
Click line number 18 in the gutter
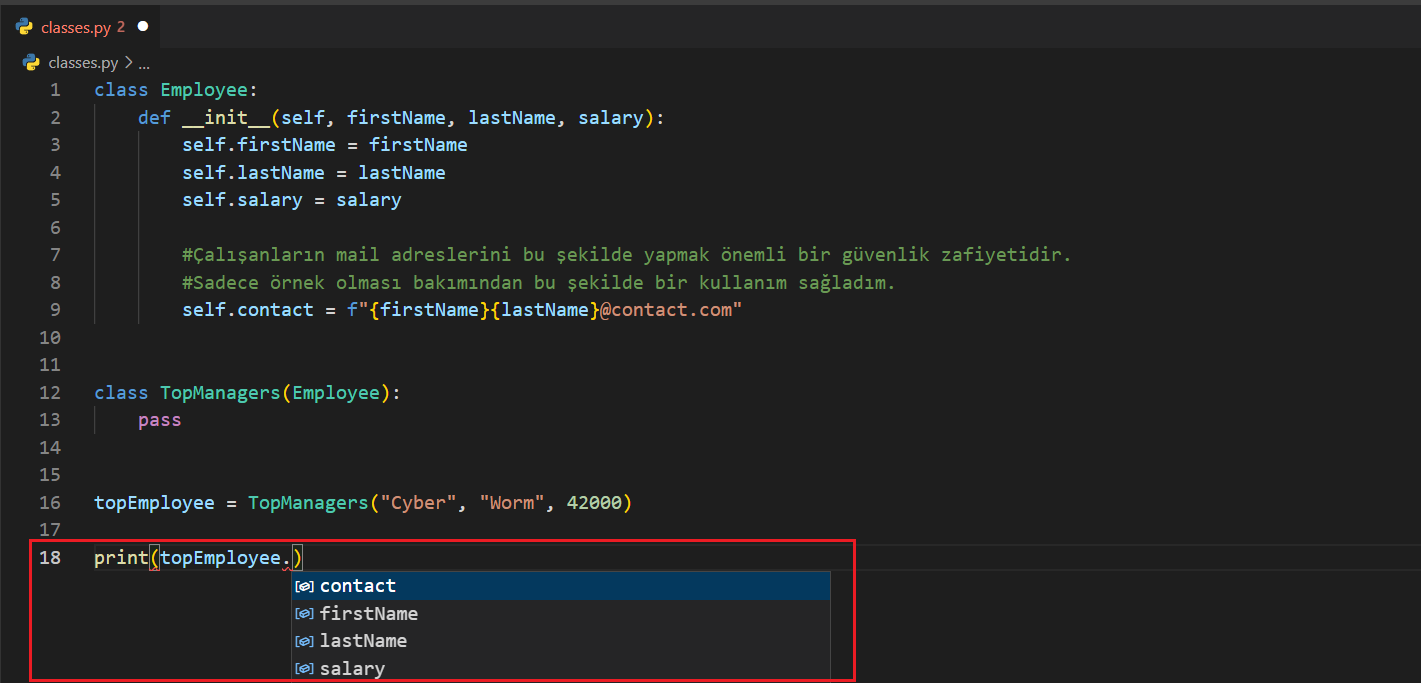(x=50, y=558)
